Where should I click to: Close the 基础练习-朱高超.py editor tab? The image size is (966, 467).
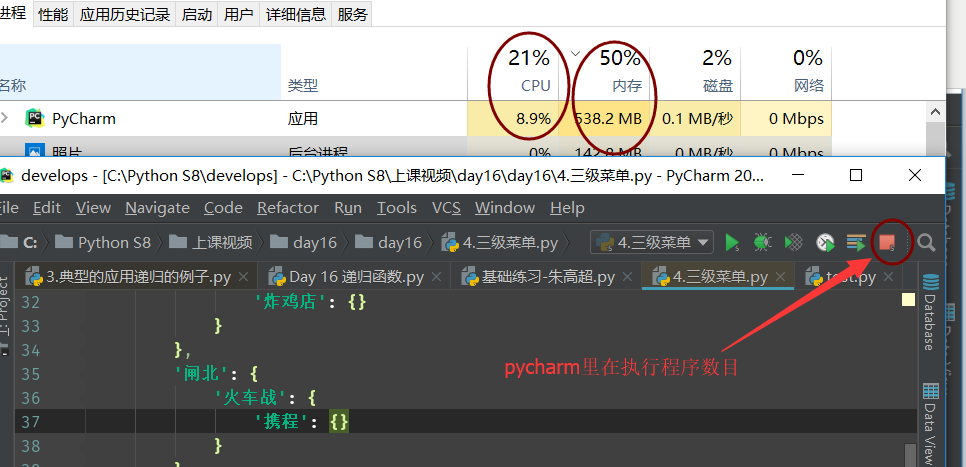[x=627, y=277]
